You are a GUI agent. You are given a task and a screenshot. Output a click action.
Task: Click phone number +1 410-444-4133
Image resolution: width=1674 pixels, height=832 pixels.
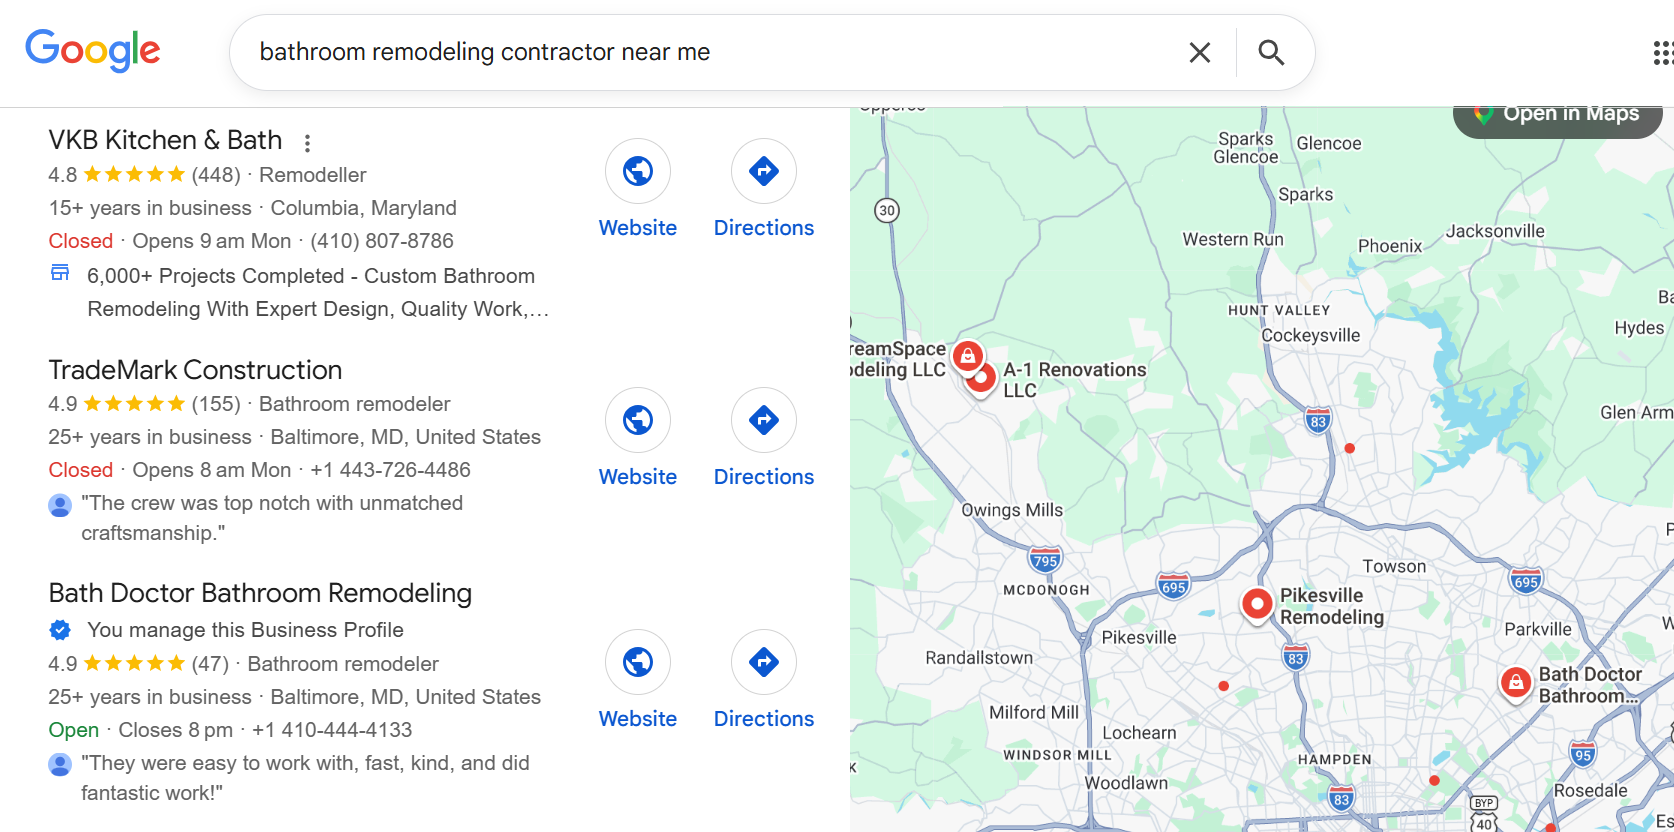[332, 730]
